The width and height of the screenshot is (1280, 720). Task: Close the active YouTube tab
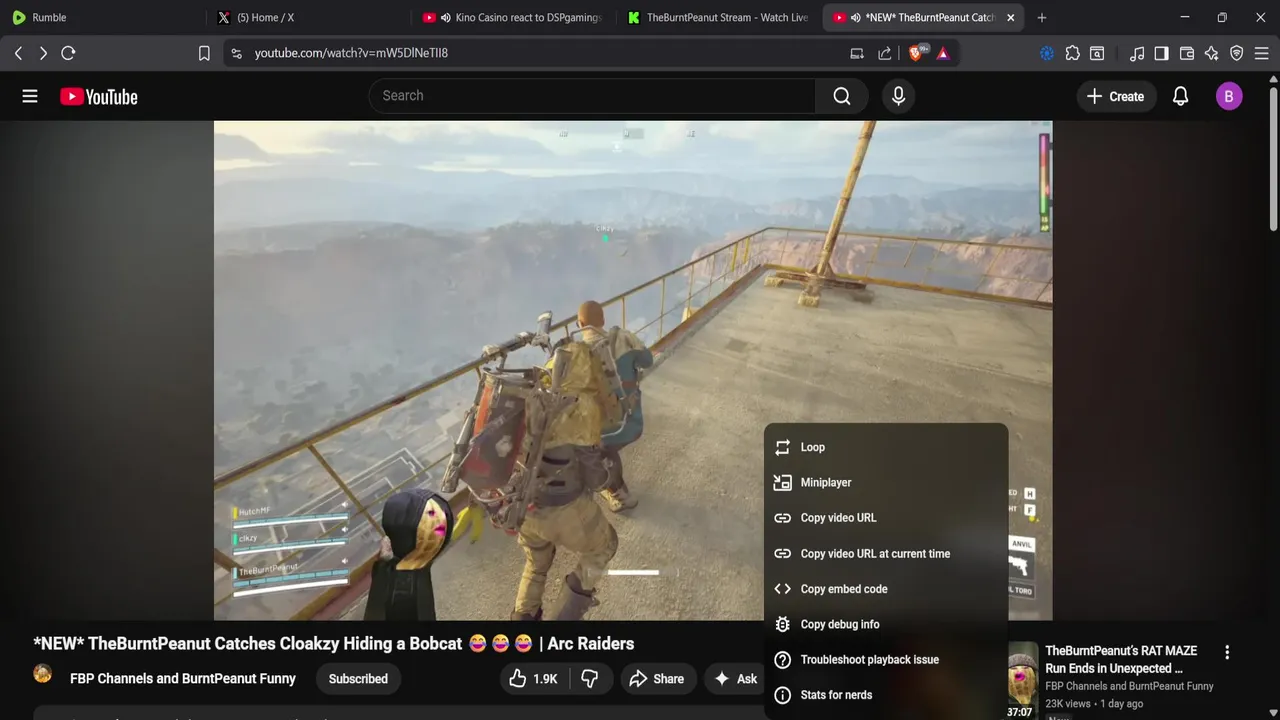point(1010,17)
